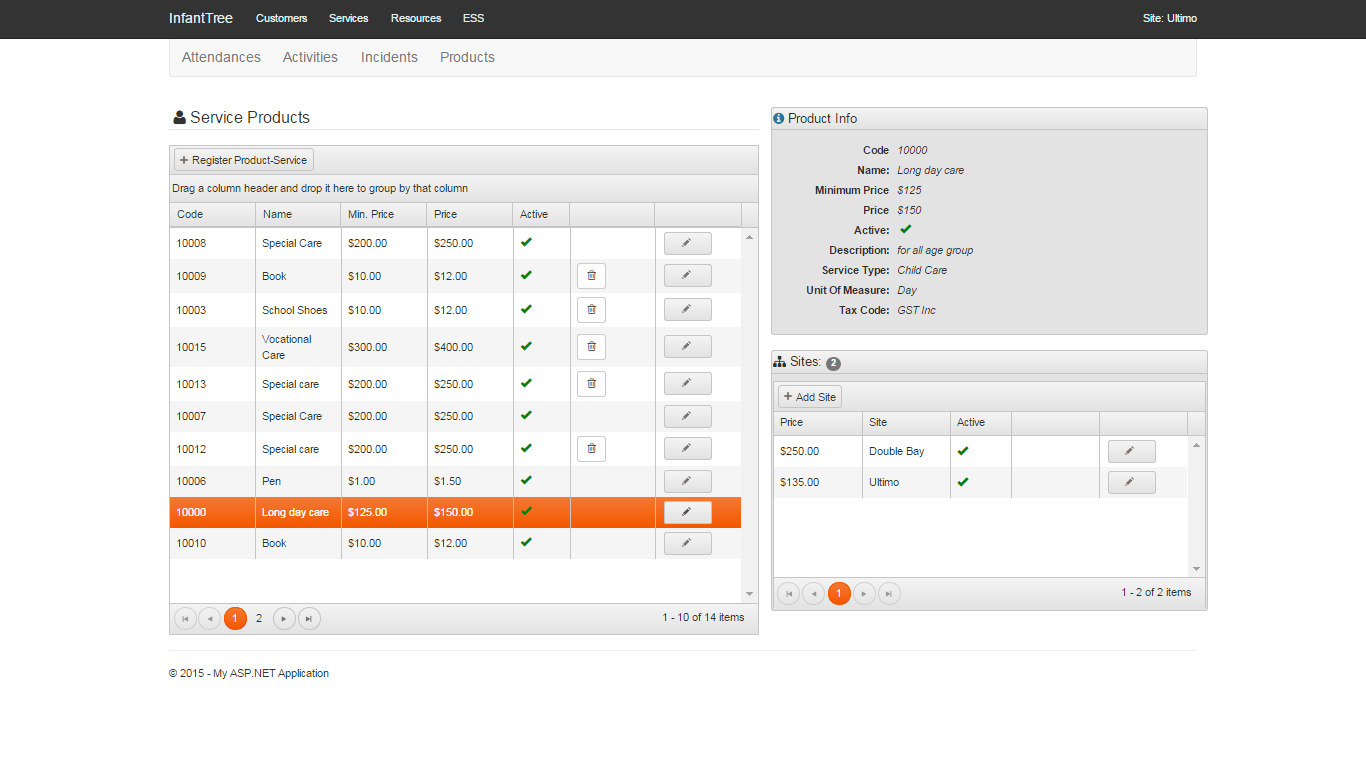Open the Customers menu
Image resolution: width=1366 pixels, height=768 pixels.
pos(281,18)
